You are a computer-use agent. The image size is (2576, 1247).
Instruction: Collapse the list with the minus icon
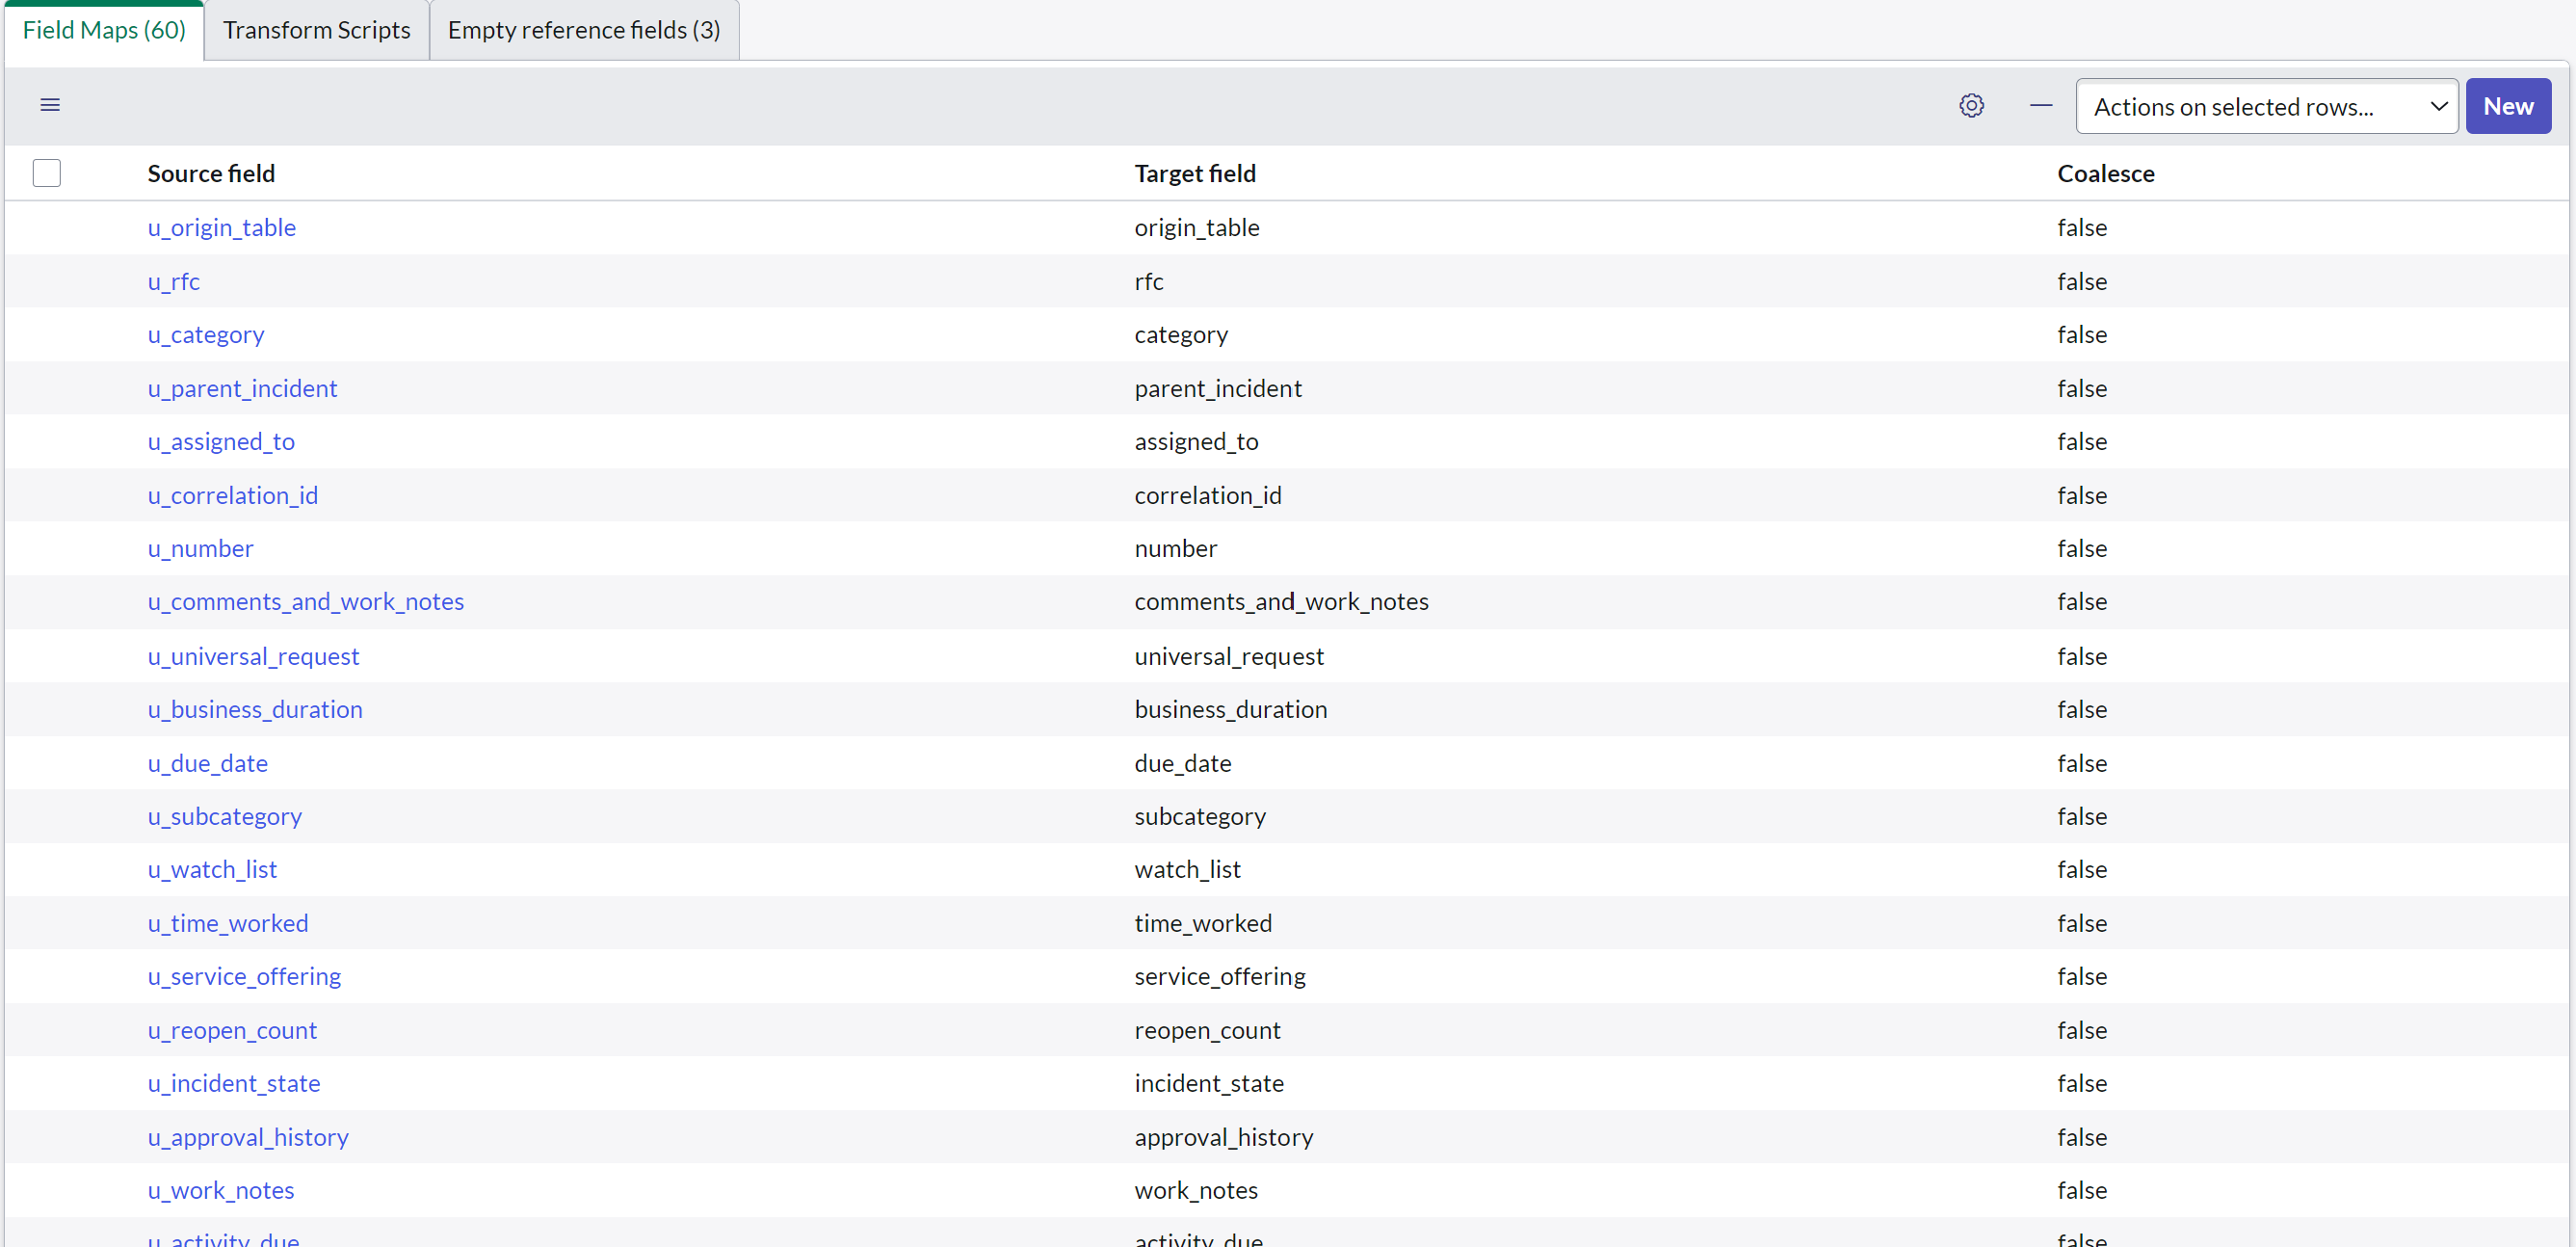click(2041, 105)
